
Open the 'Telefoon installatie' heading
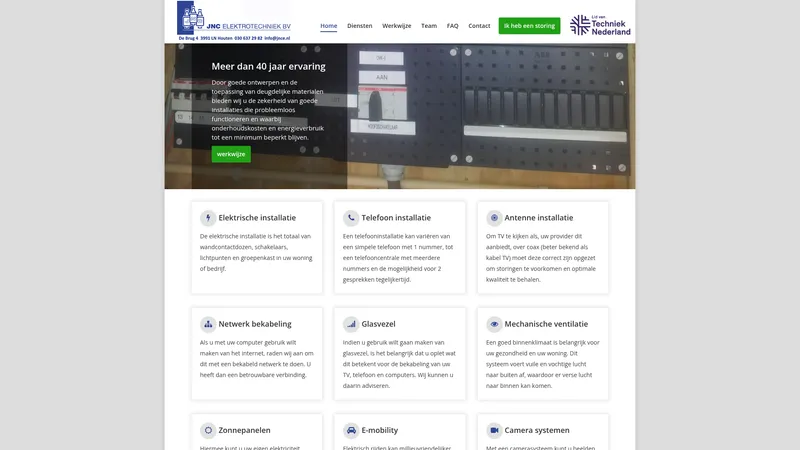(396, 218)
